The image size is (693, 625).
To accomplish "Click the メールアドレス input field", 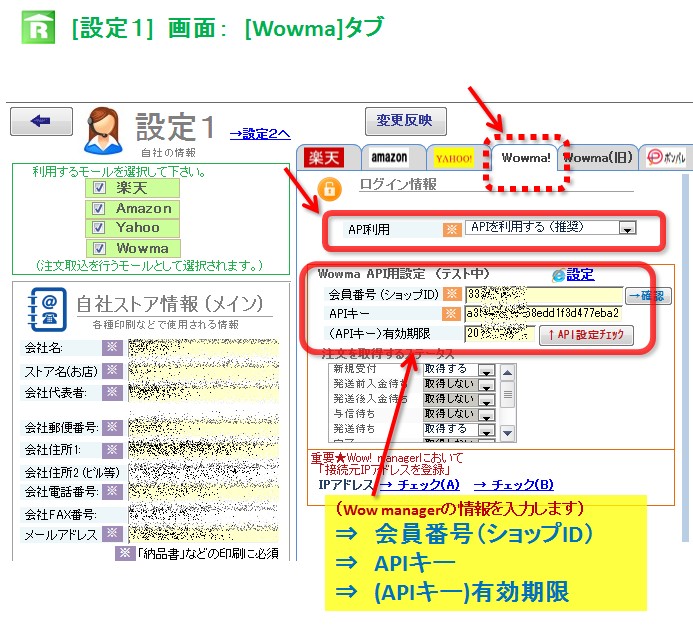I will tap(204, 534).
